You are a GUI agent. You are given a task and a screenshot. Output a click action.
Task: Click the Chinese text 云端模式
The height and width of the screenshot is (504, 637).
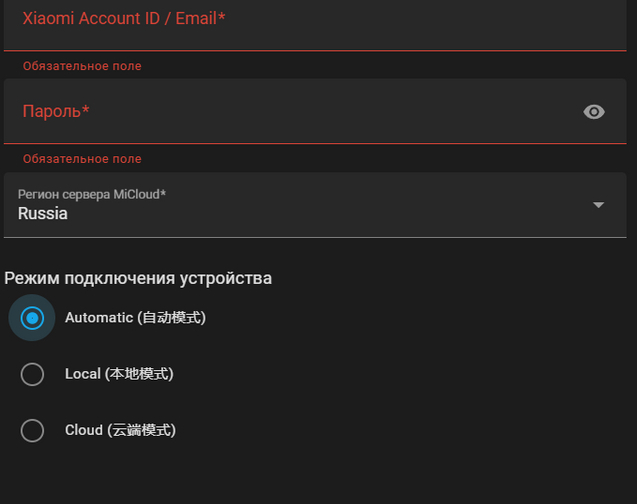pos(144,430)
